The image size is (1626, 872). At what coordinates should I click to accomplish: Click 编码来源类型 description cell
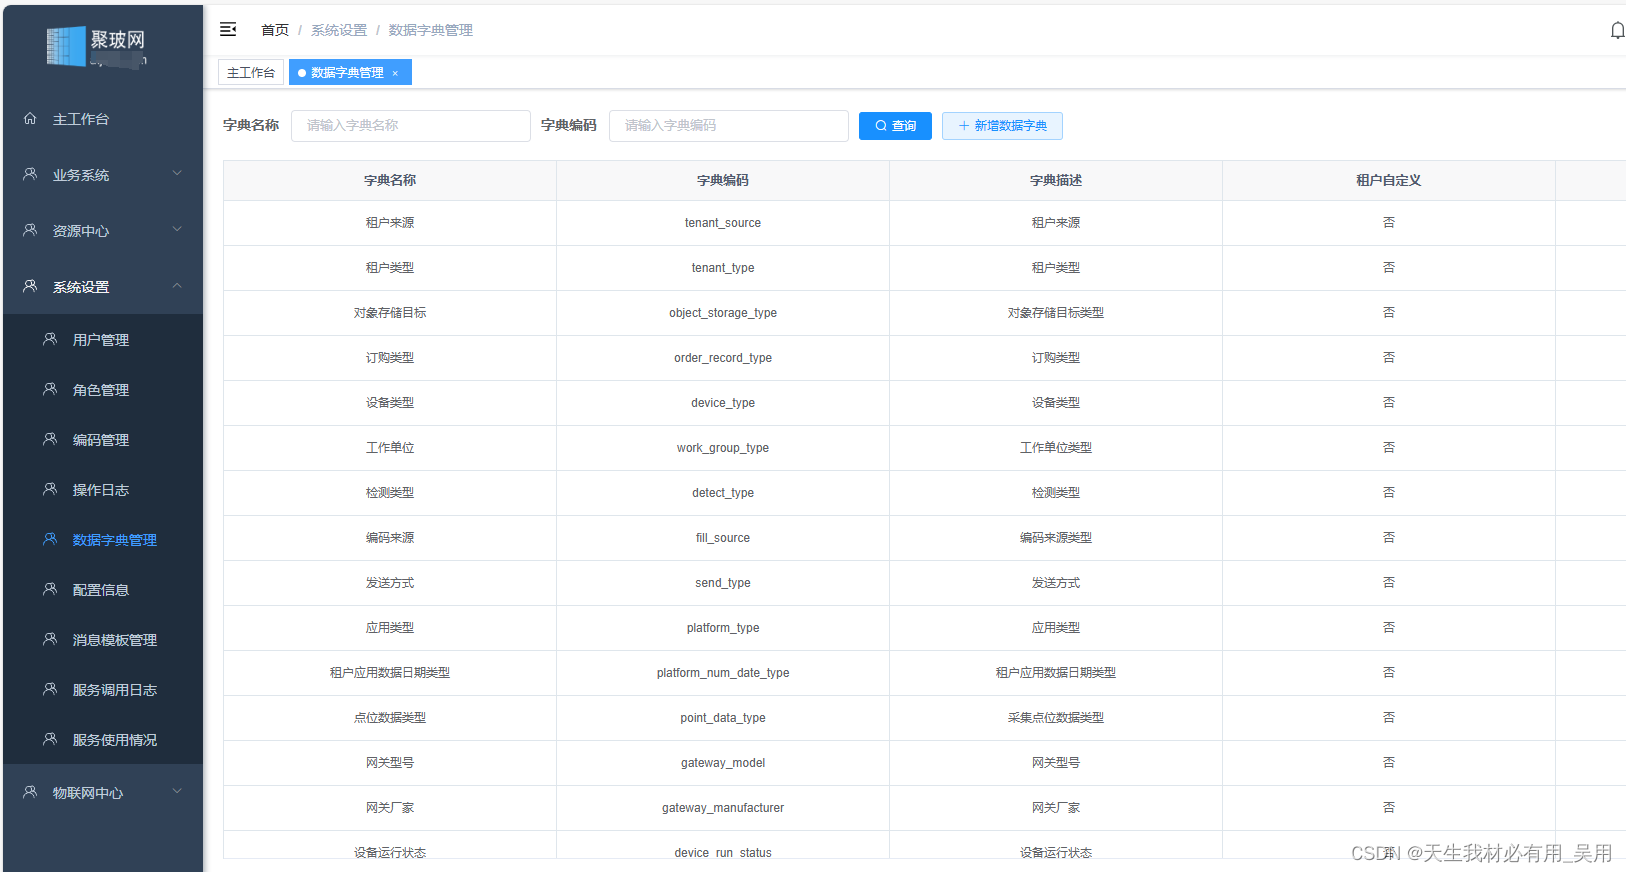tap(1056, 538)
